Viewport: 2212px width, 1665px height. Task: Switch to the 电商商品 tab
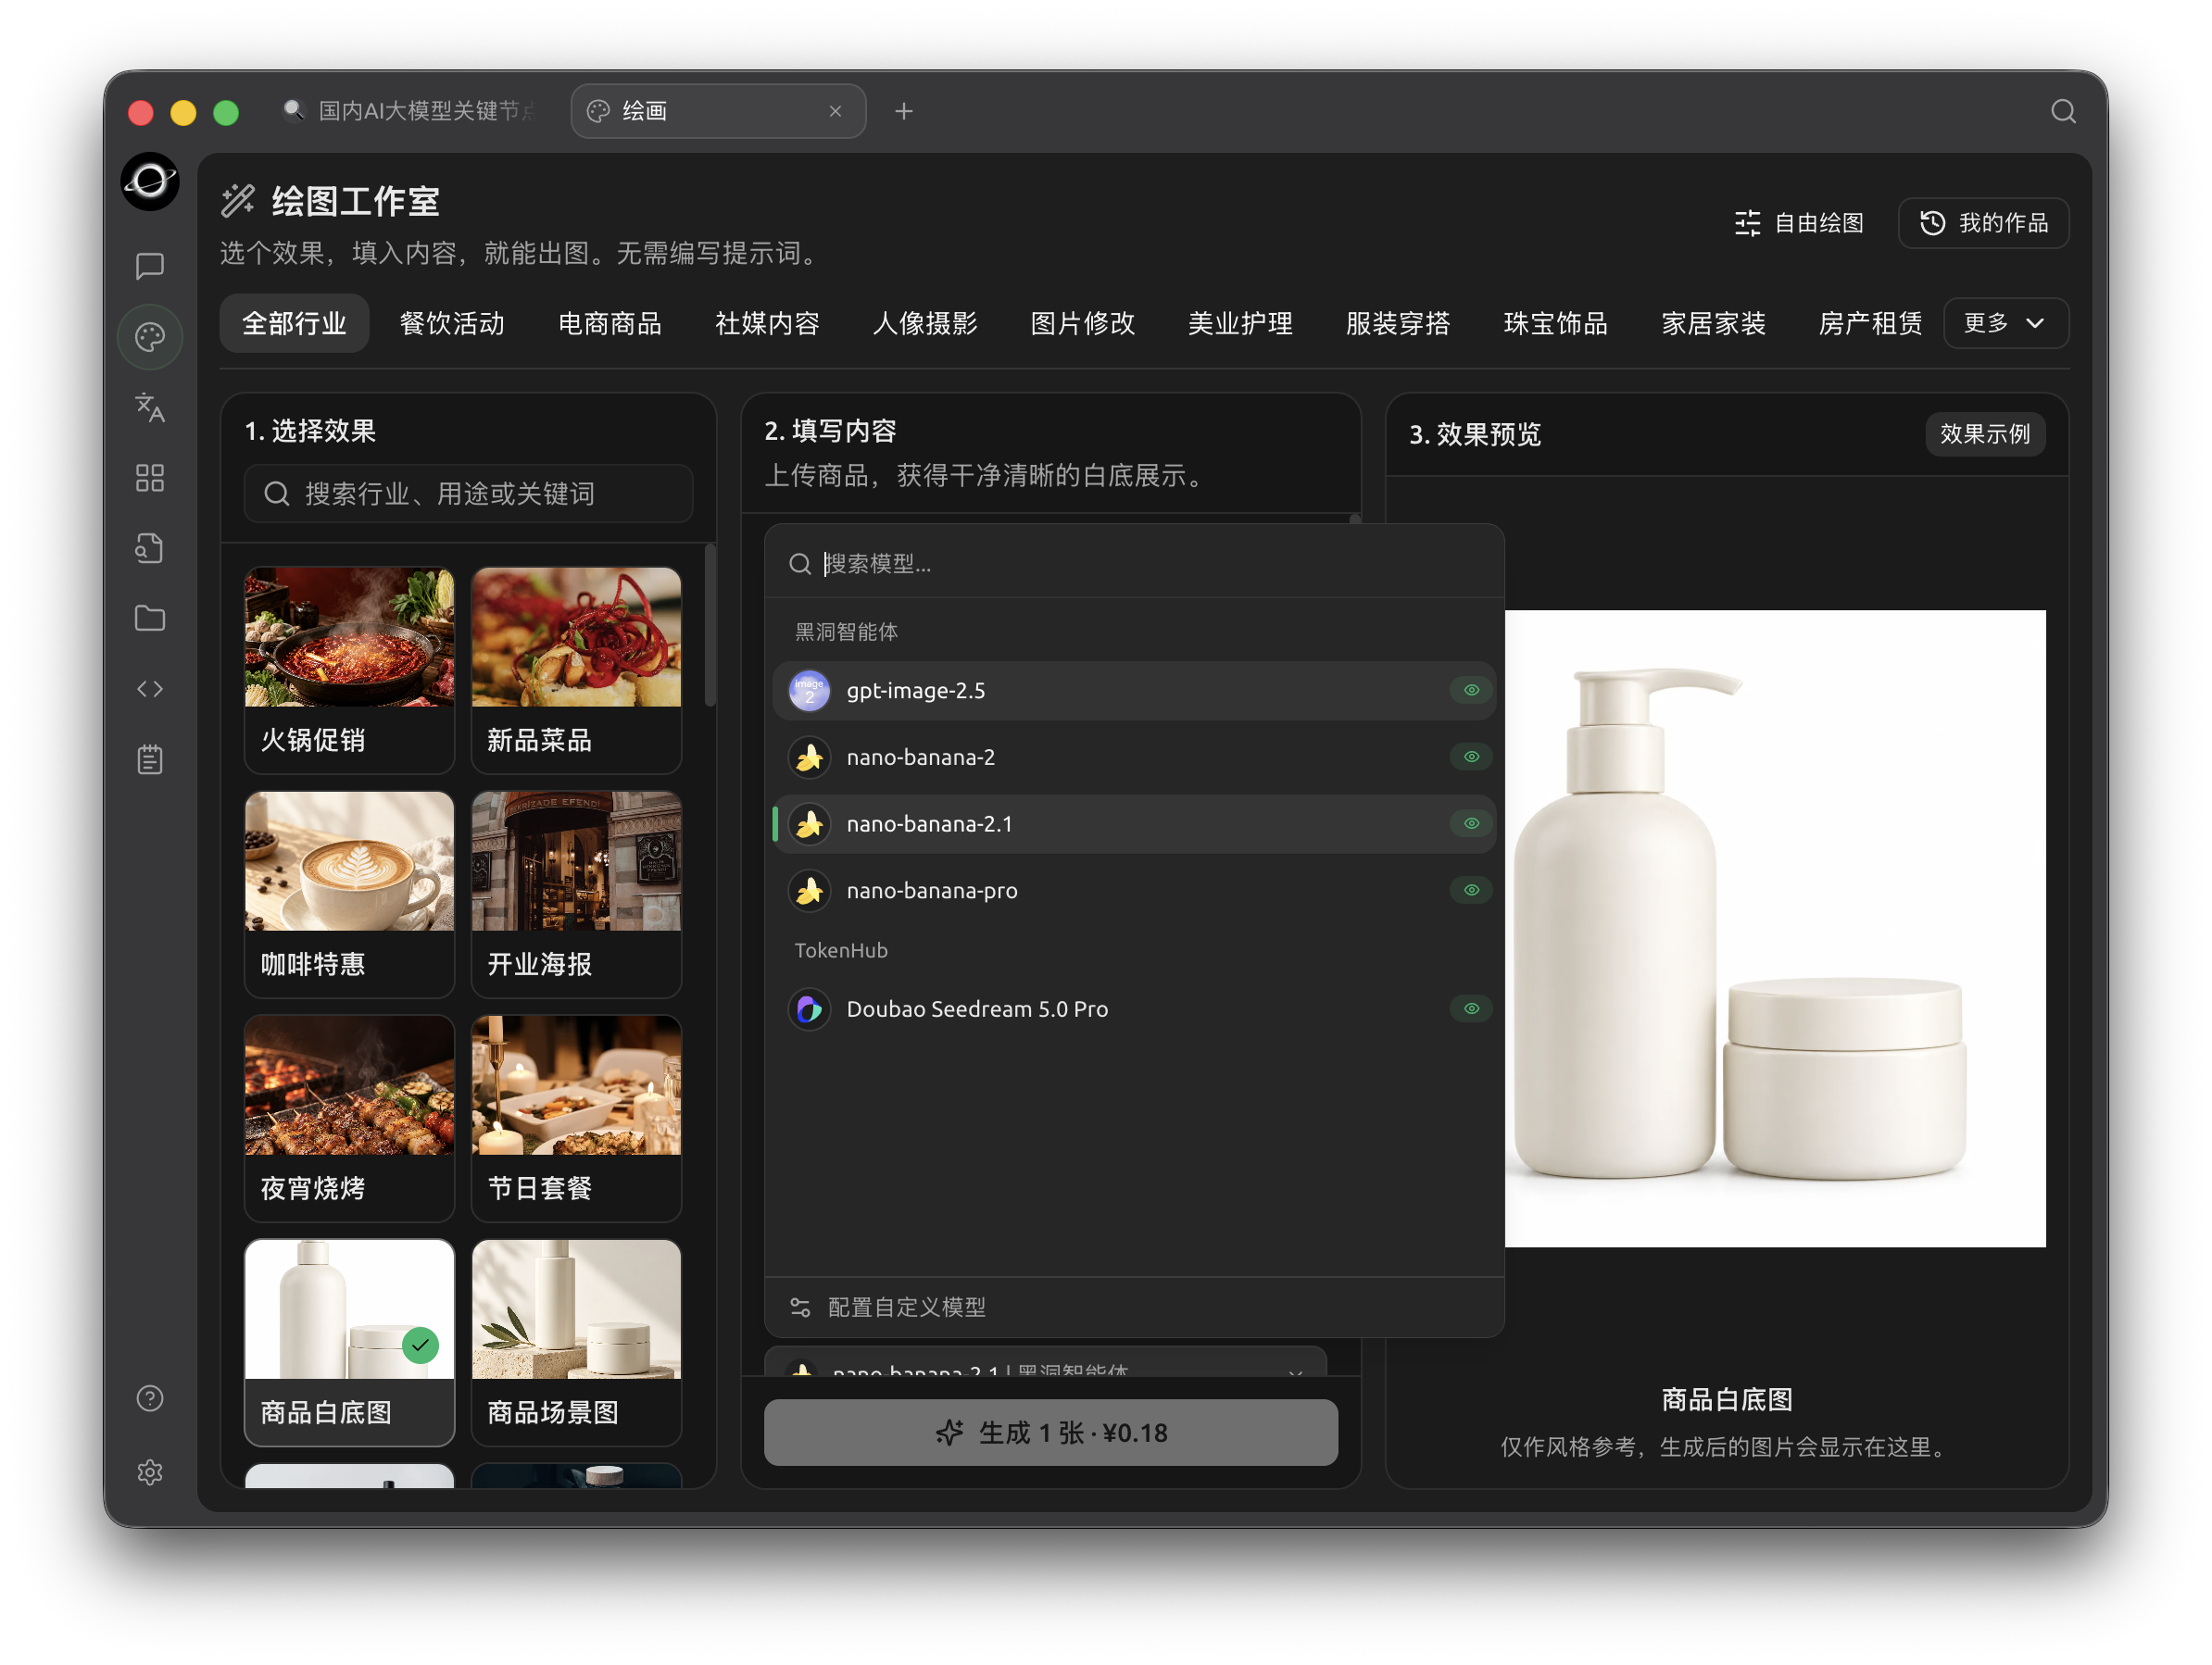click(609, 323)
